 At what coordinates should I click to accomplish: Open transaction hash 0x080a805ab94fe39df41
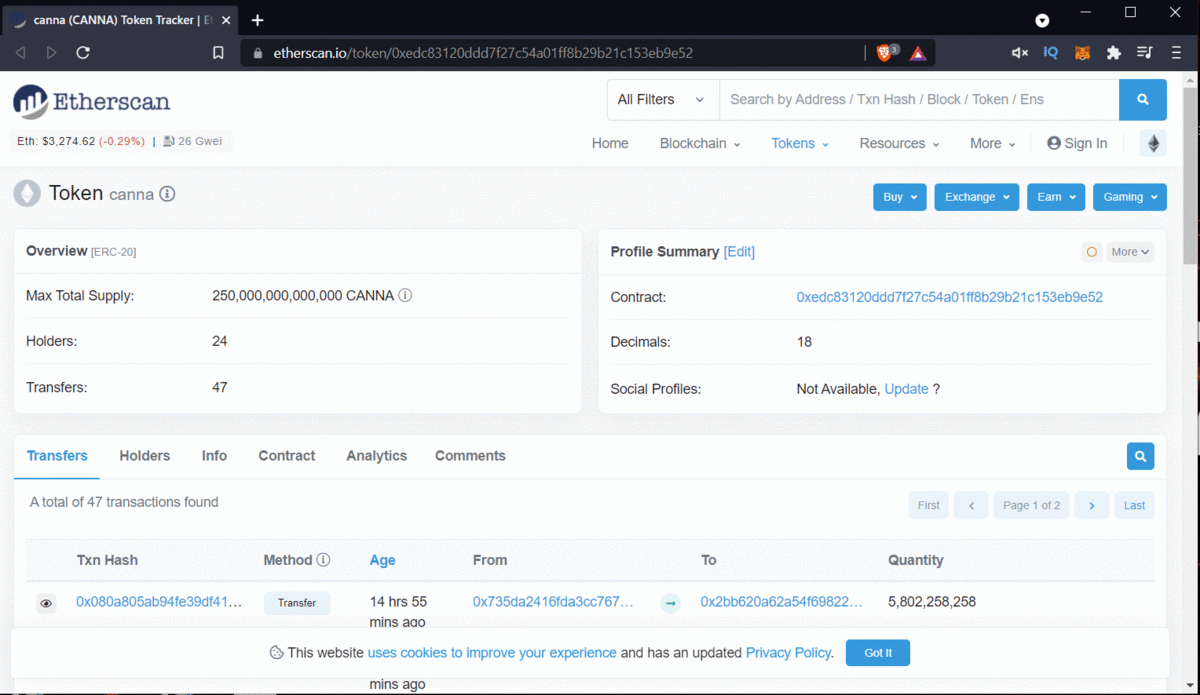coord(159,602)
